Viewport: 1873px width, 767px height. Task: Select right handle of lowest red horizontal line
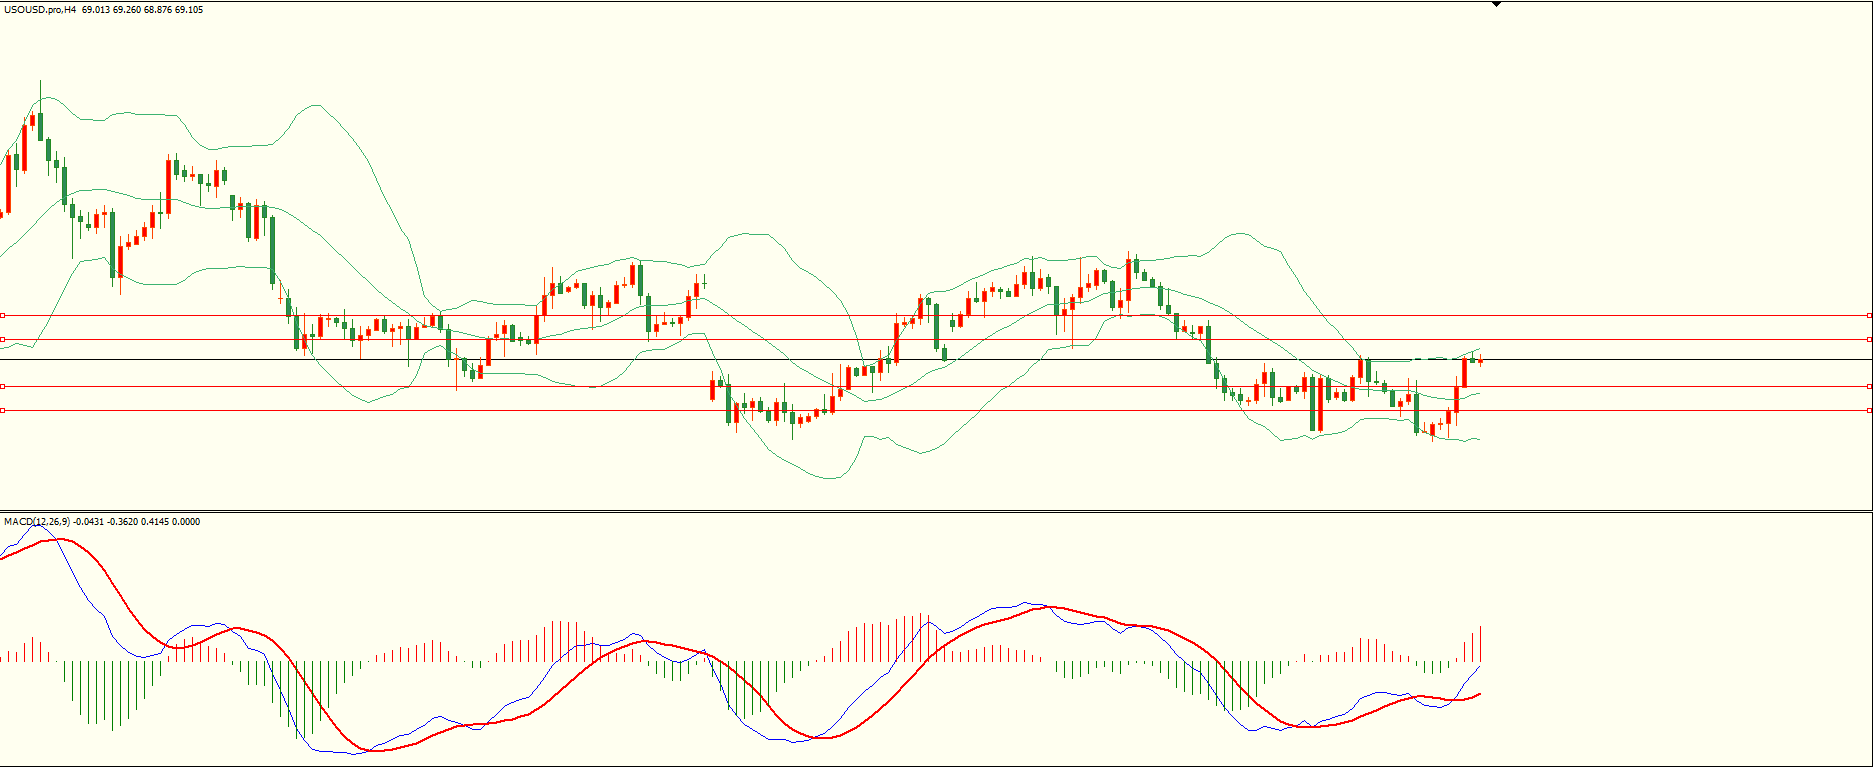tap(1869, 410)
